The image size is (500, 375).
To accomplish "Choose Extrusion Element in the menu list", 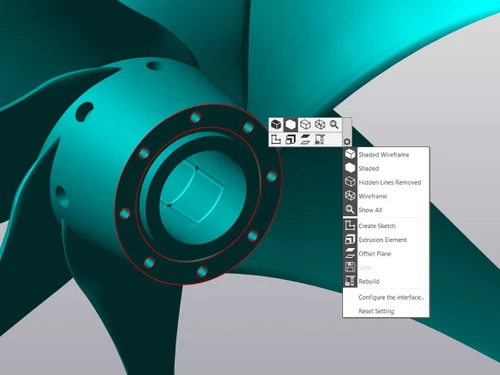I will (x=386, y=240).
